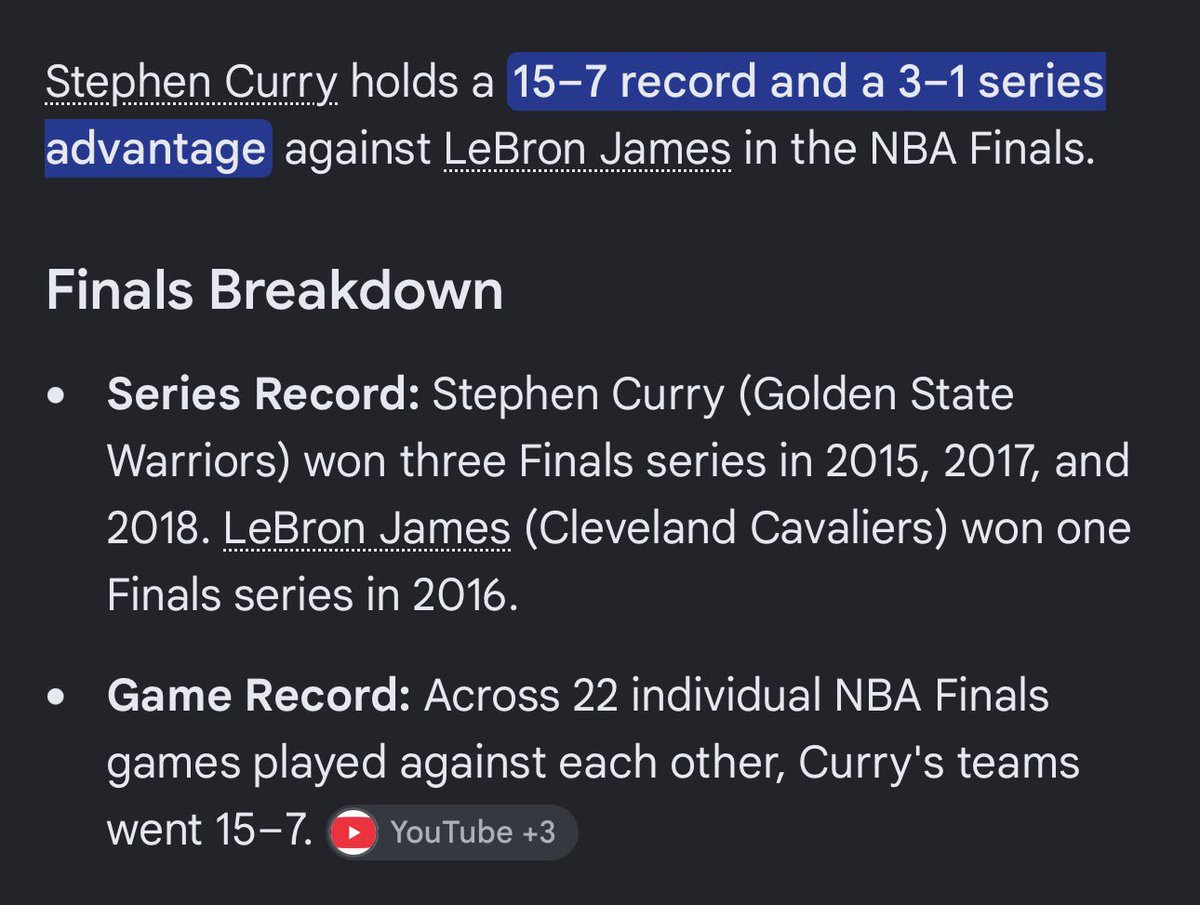Click the highlighted word "advantage"
The image size is (1200, 905).
click(158, 150)
